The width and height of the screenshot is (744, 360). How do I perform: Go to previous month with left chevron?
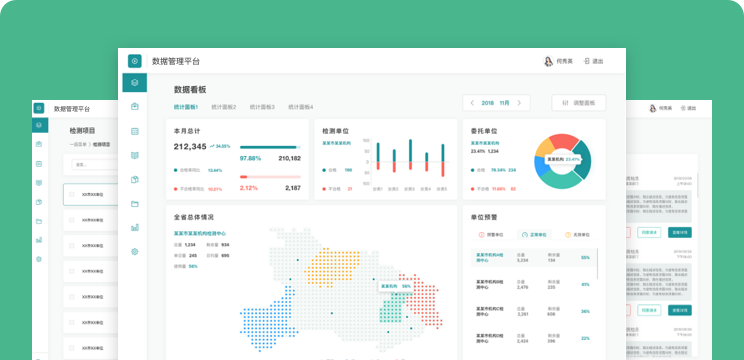pyautogui.click(x=472, y=103)
